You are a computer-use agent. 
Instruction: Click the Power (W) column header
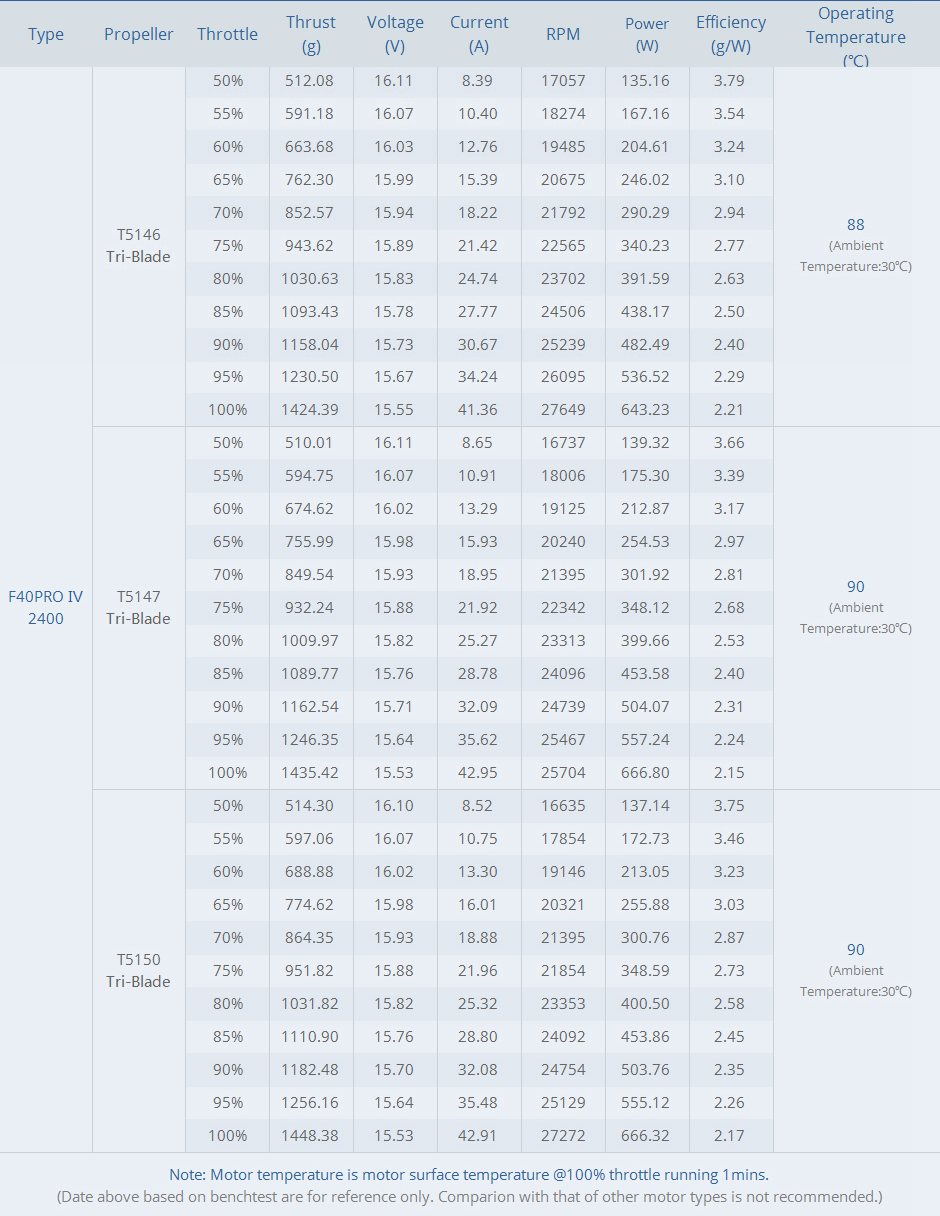click(647, 34)
